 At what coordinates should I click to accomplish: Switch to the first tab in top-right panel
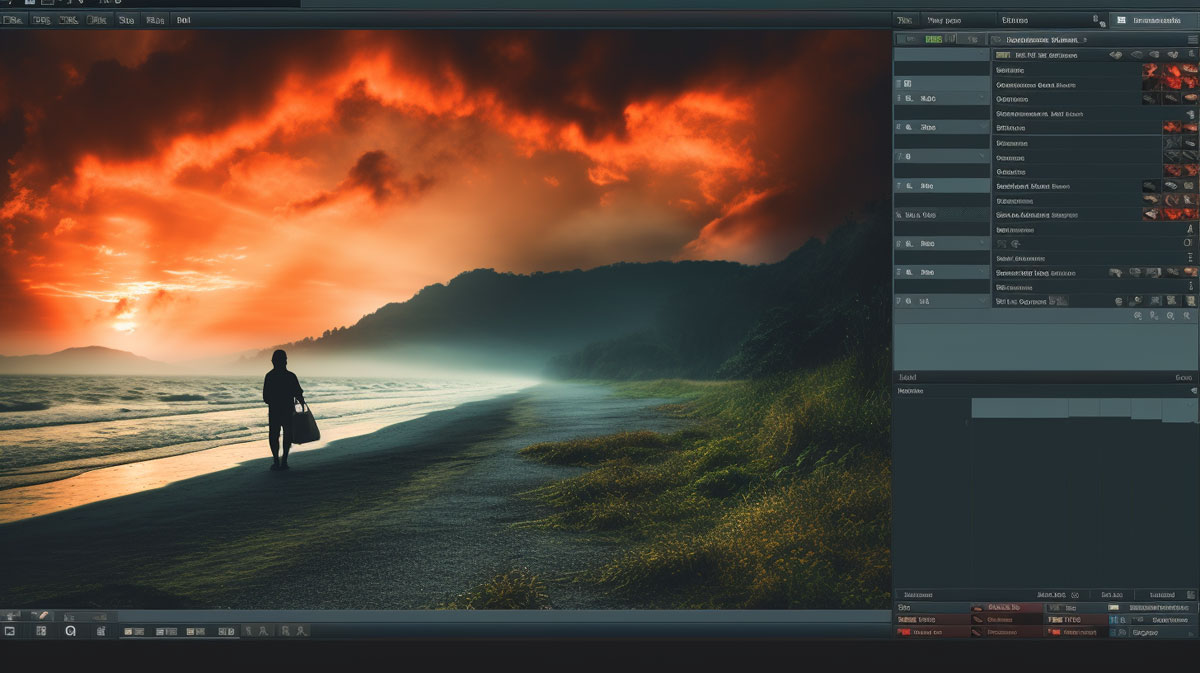[905, 20]
